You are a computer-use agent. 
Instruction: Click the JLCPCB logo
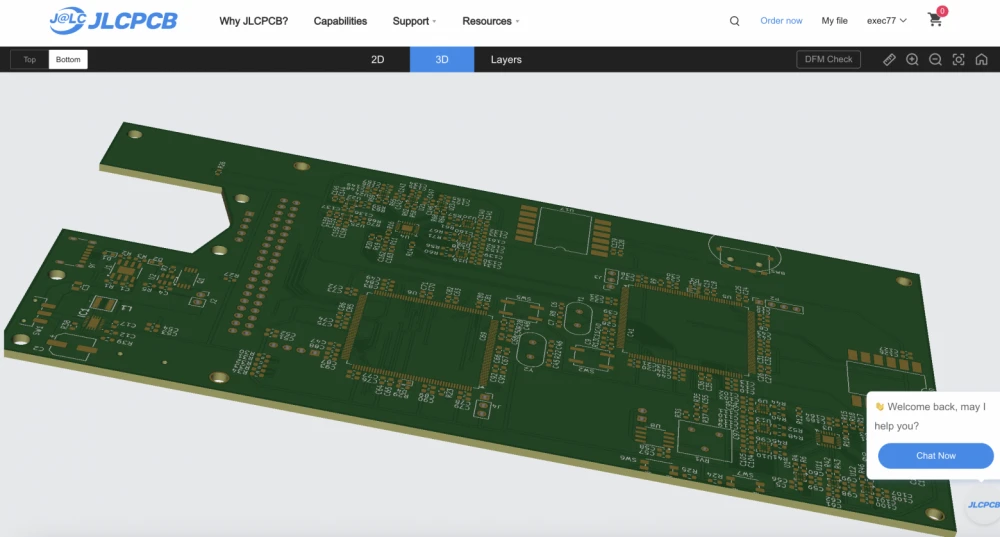point(113,20)
